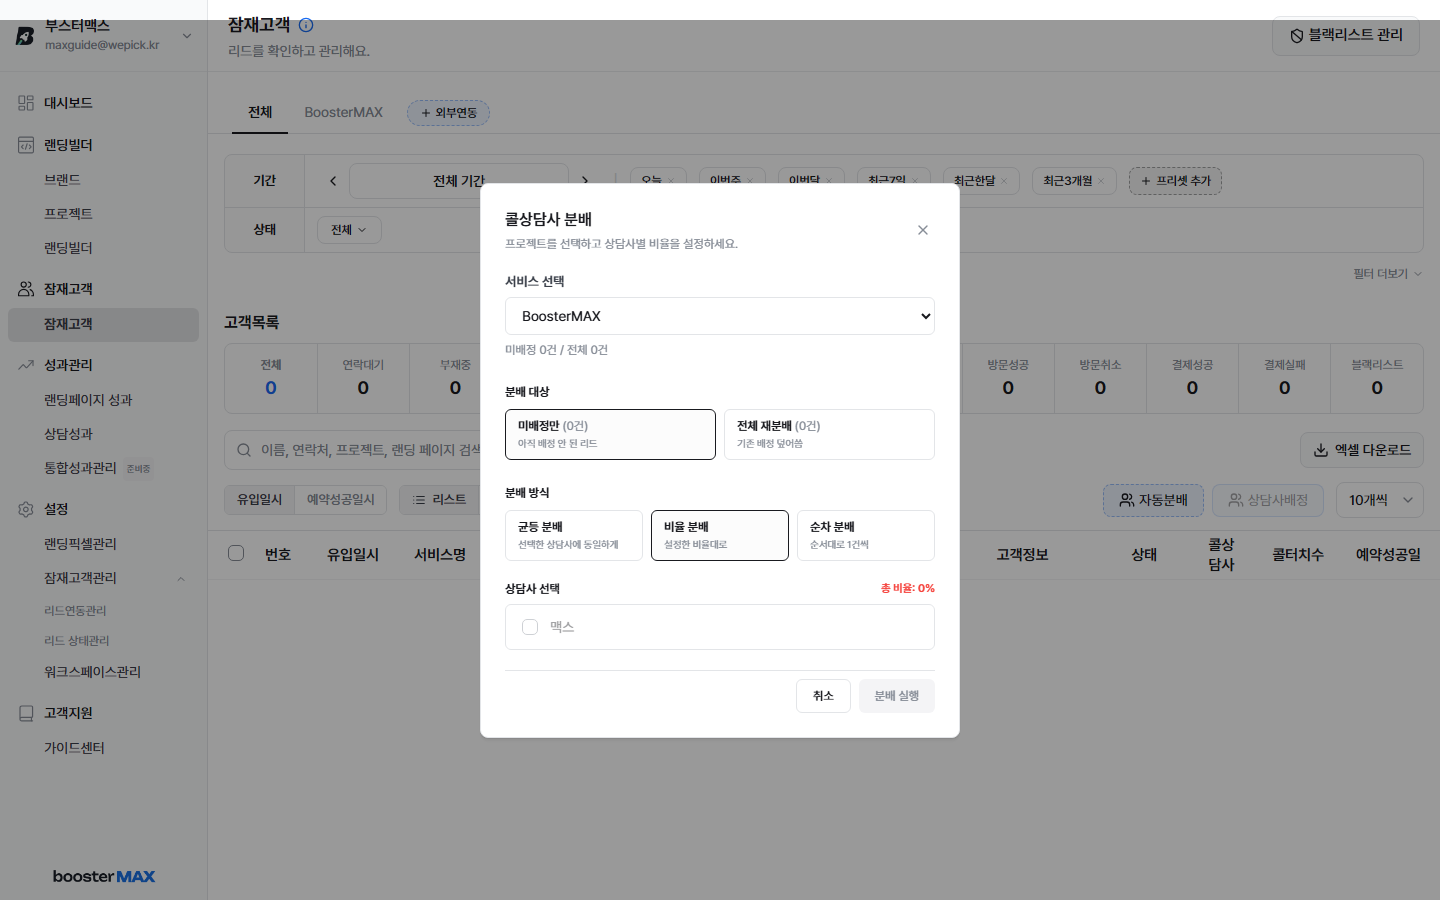Image resolution: width=1440 pixels, height=900 pixels.
Task: Remove the 최근한달 preset chip
Action: point(1004,181)
